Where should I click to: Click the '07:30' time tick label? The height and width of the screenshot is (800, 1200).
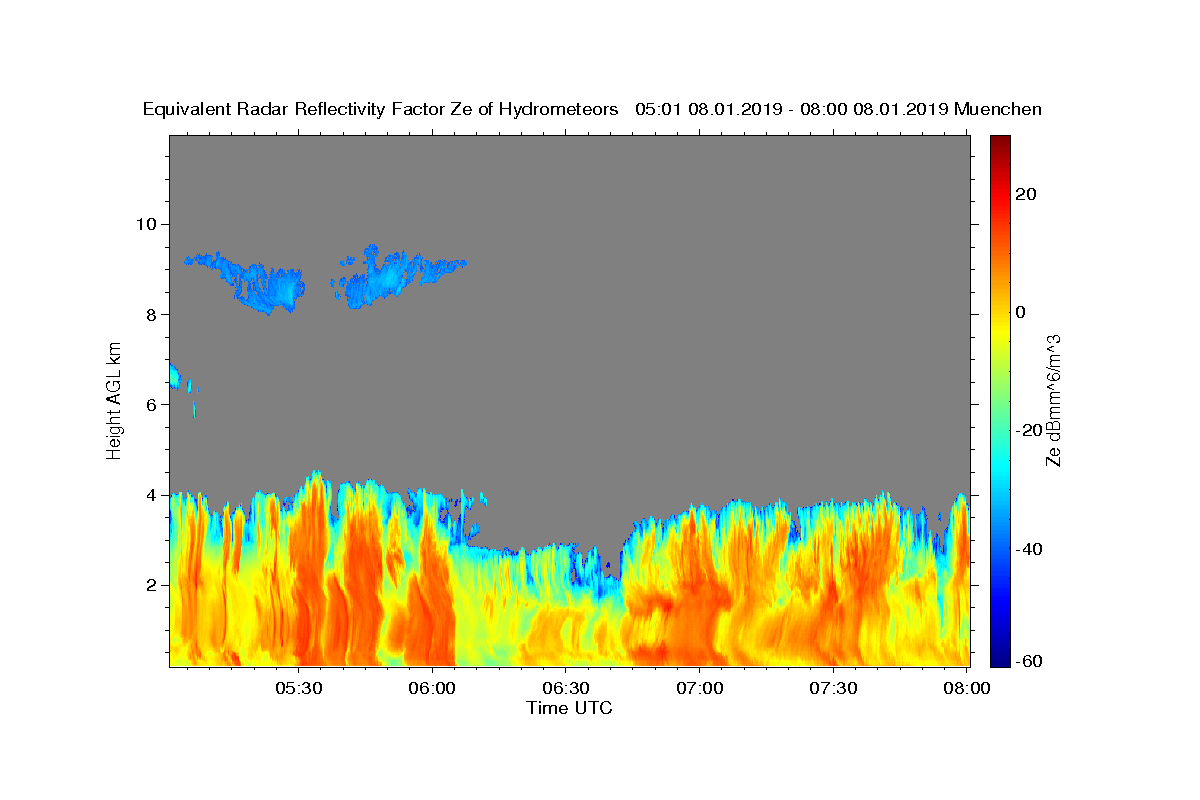click(832, 688)
